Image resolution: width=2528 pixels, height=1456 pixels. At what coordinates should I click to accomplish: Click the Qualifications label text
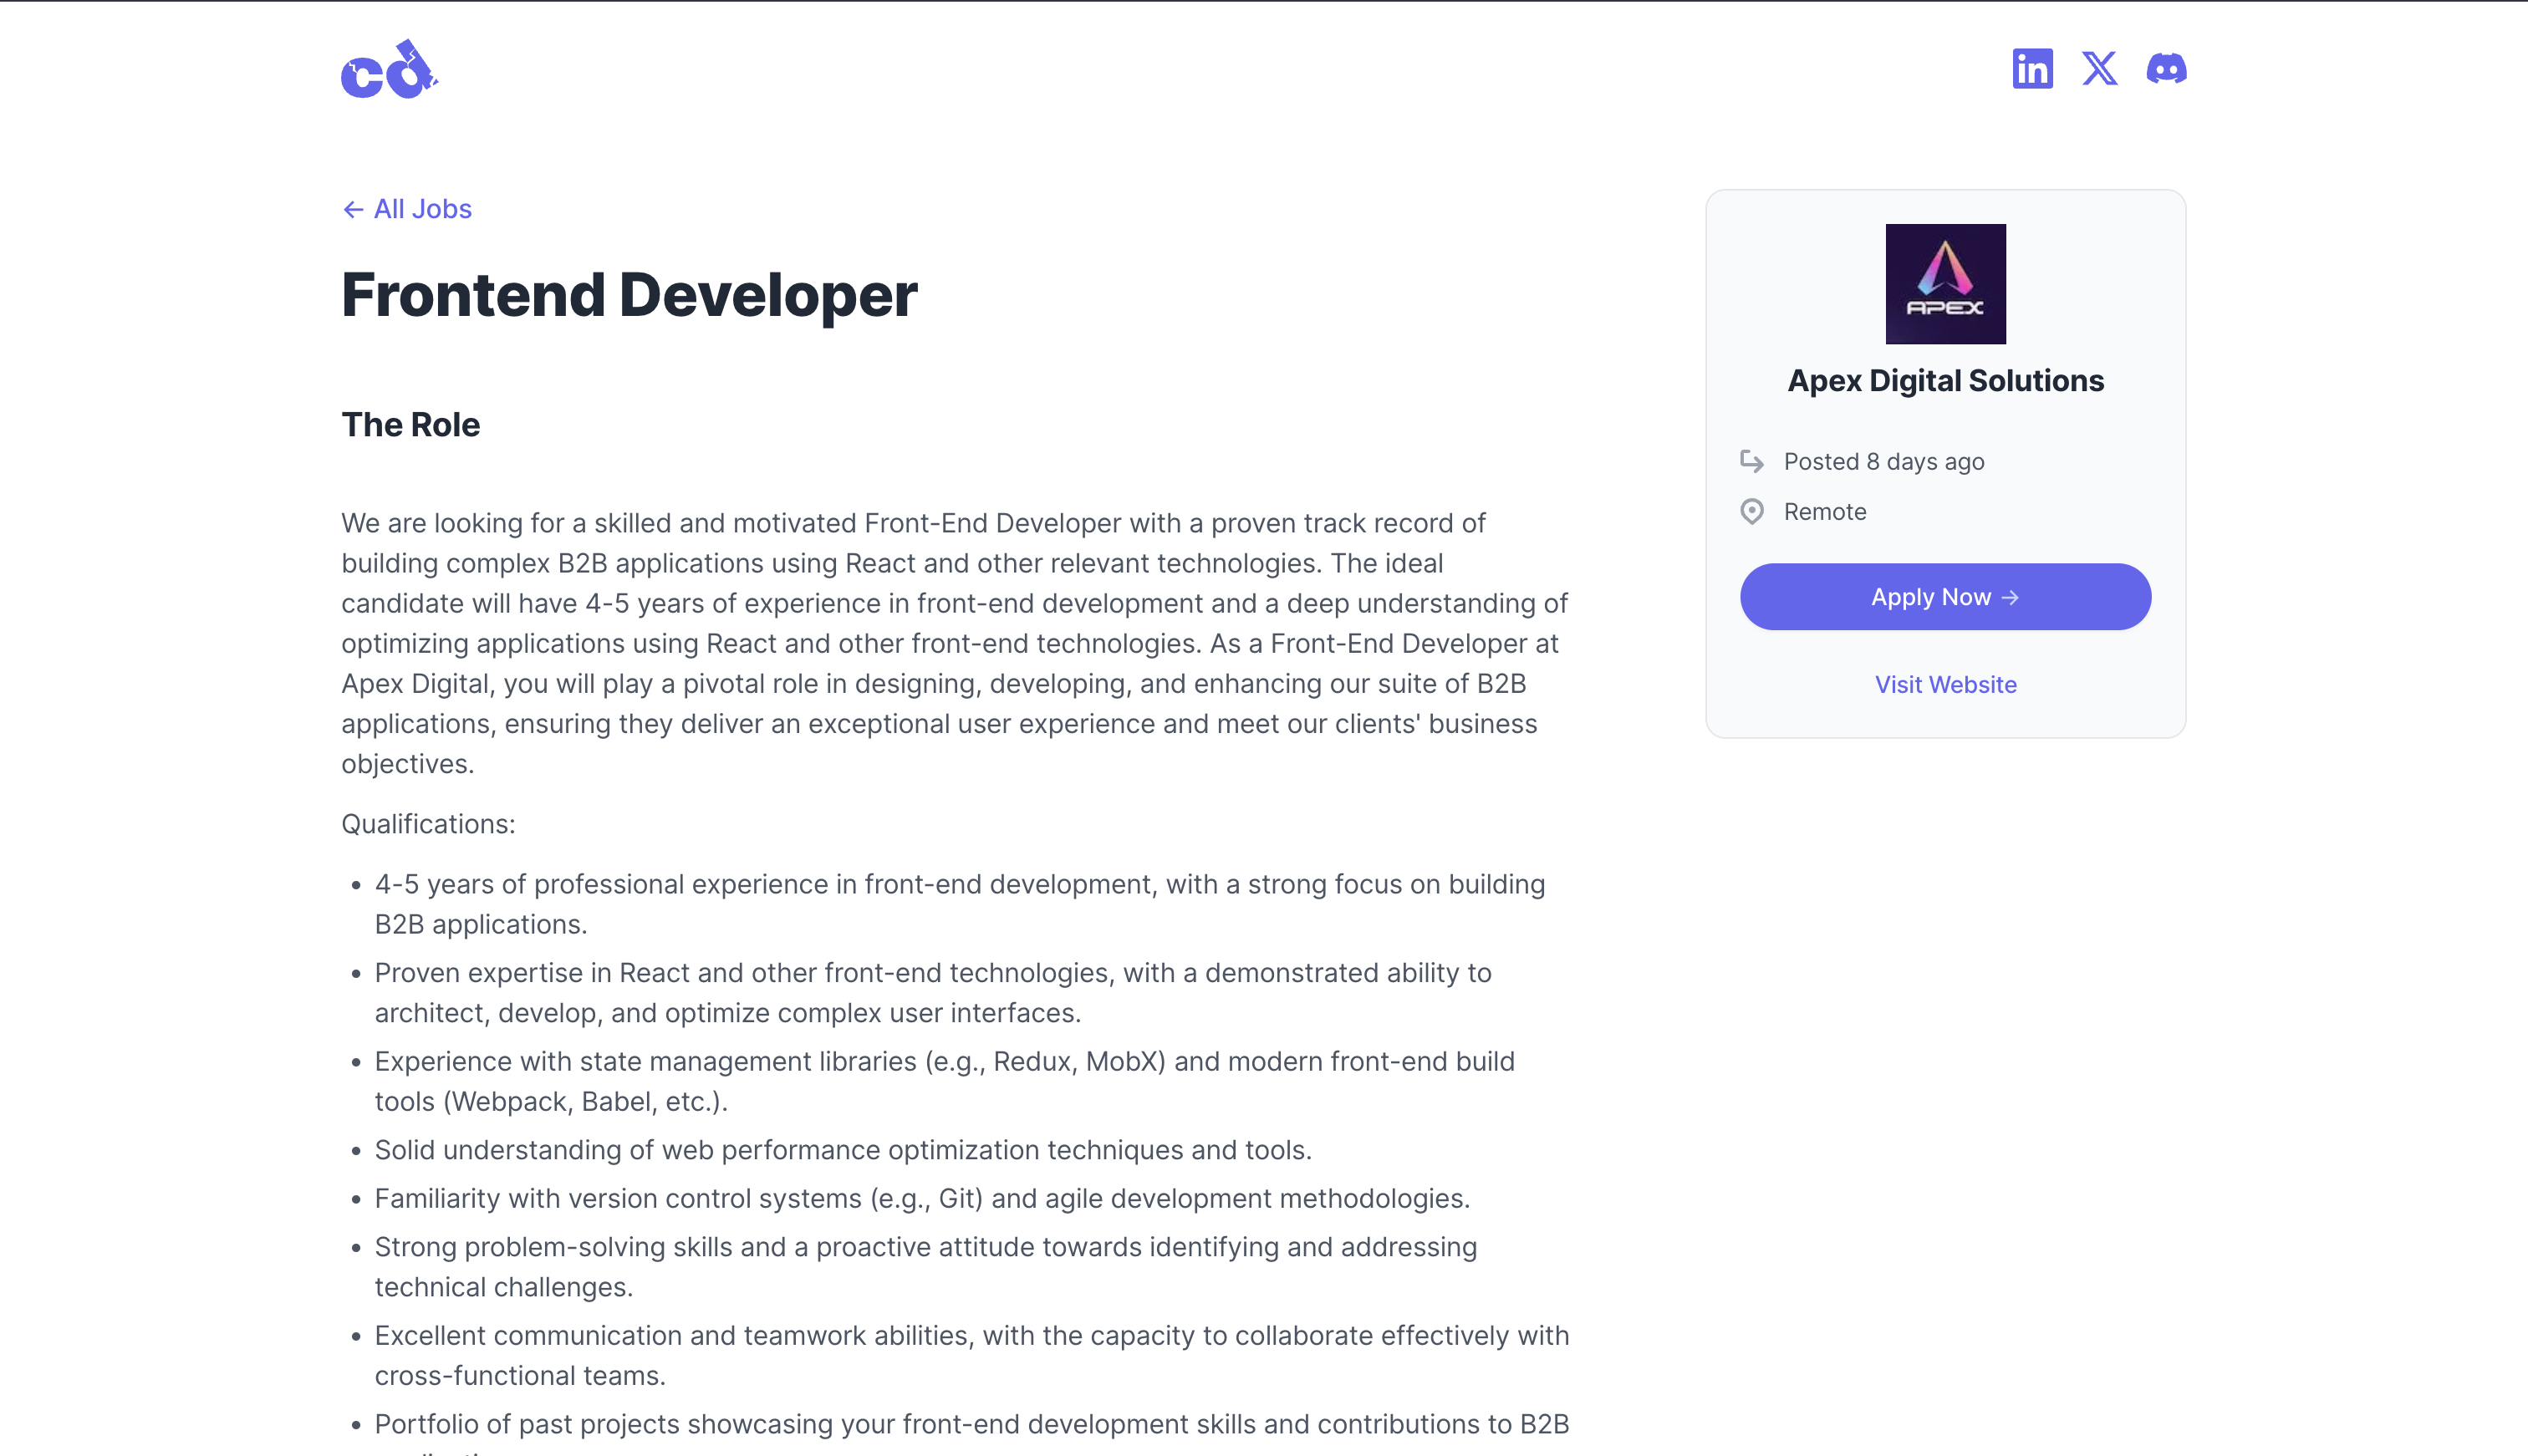pyautogui.click(x=428, y=824)
